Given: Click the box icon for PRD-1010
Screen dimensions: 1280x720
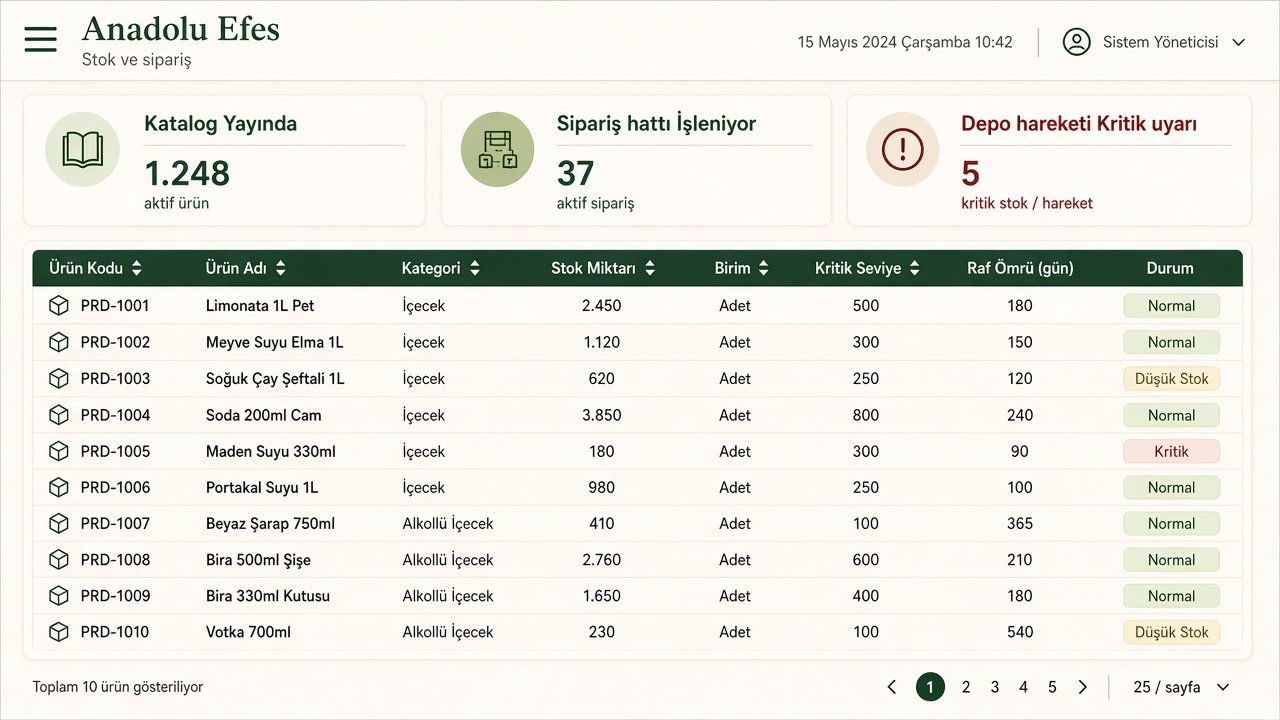Looking at the screenshot, I should tap(59, 632).
